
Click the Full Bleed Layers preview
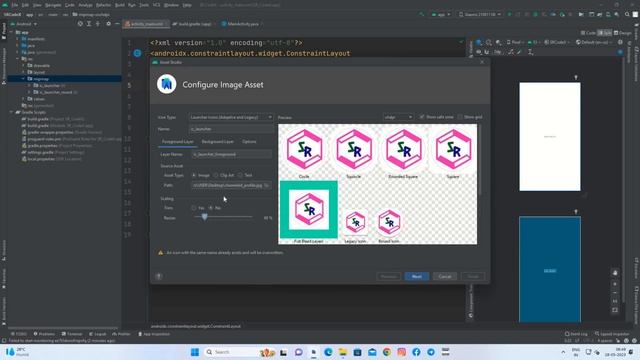point(309,209)
